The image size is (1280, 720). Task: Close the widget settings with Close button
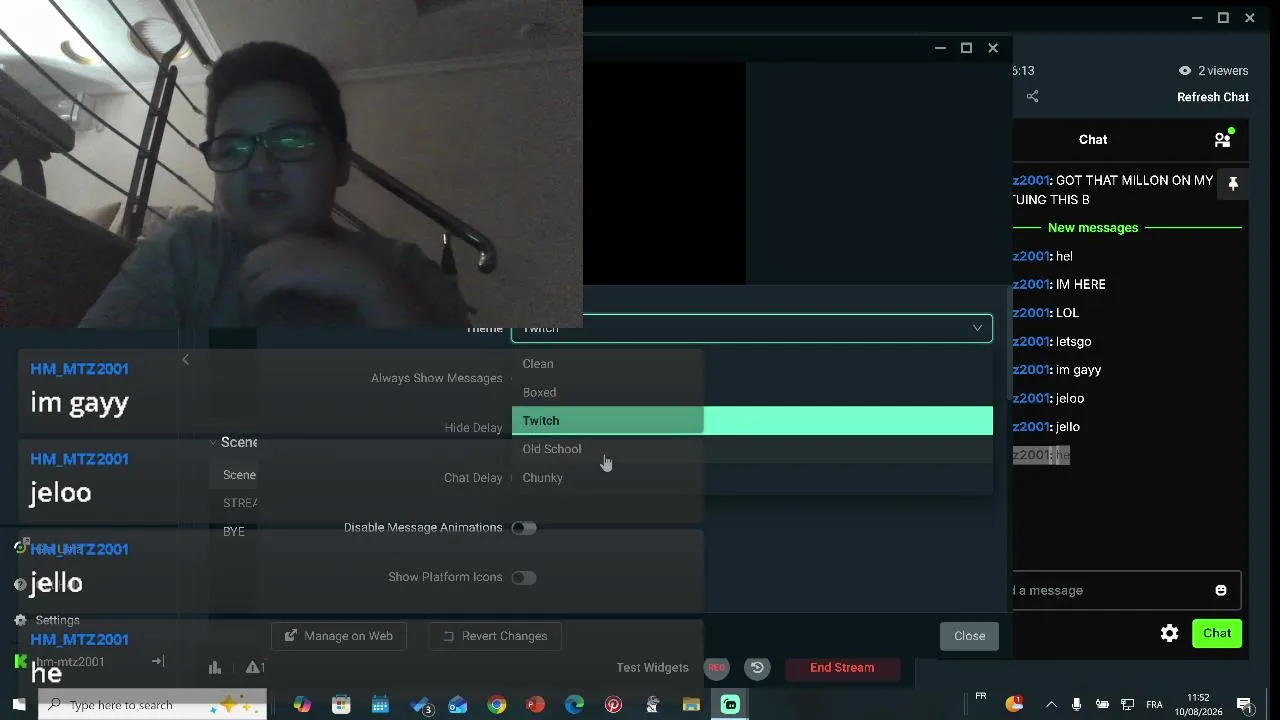tap(969, 636)
